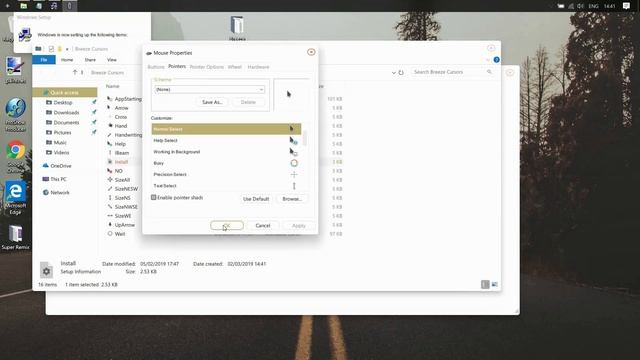Select the UpArrow cursor file

click(124, 225)
